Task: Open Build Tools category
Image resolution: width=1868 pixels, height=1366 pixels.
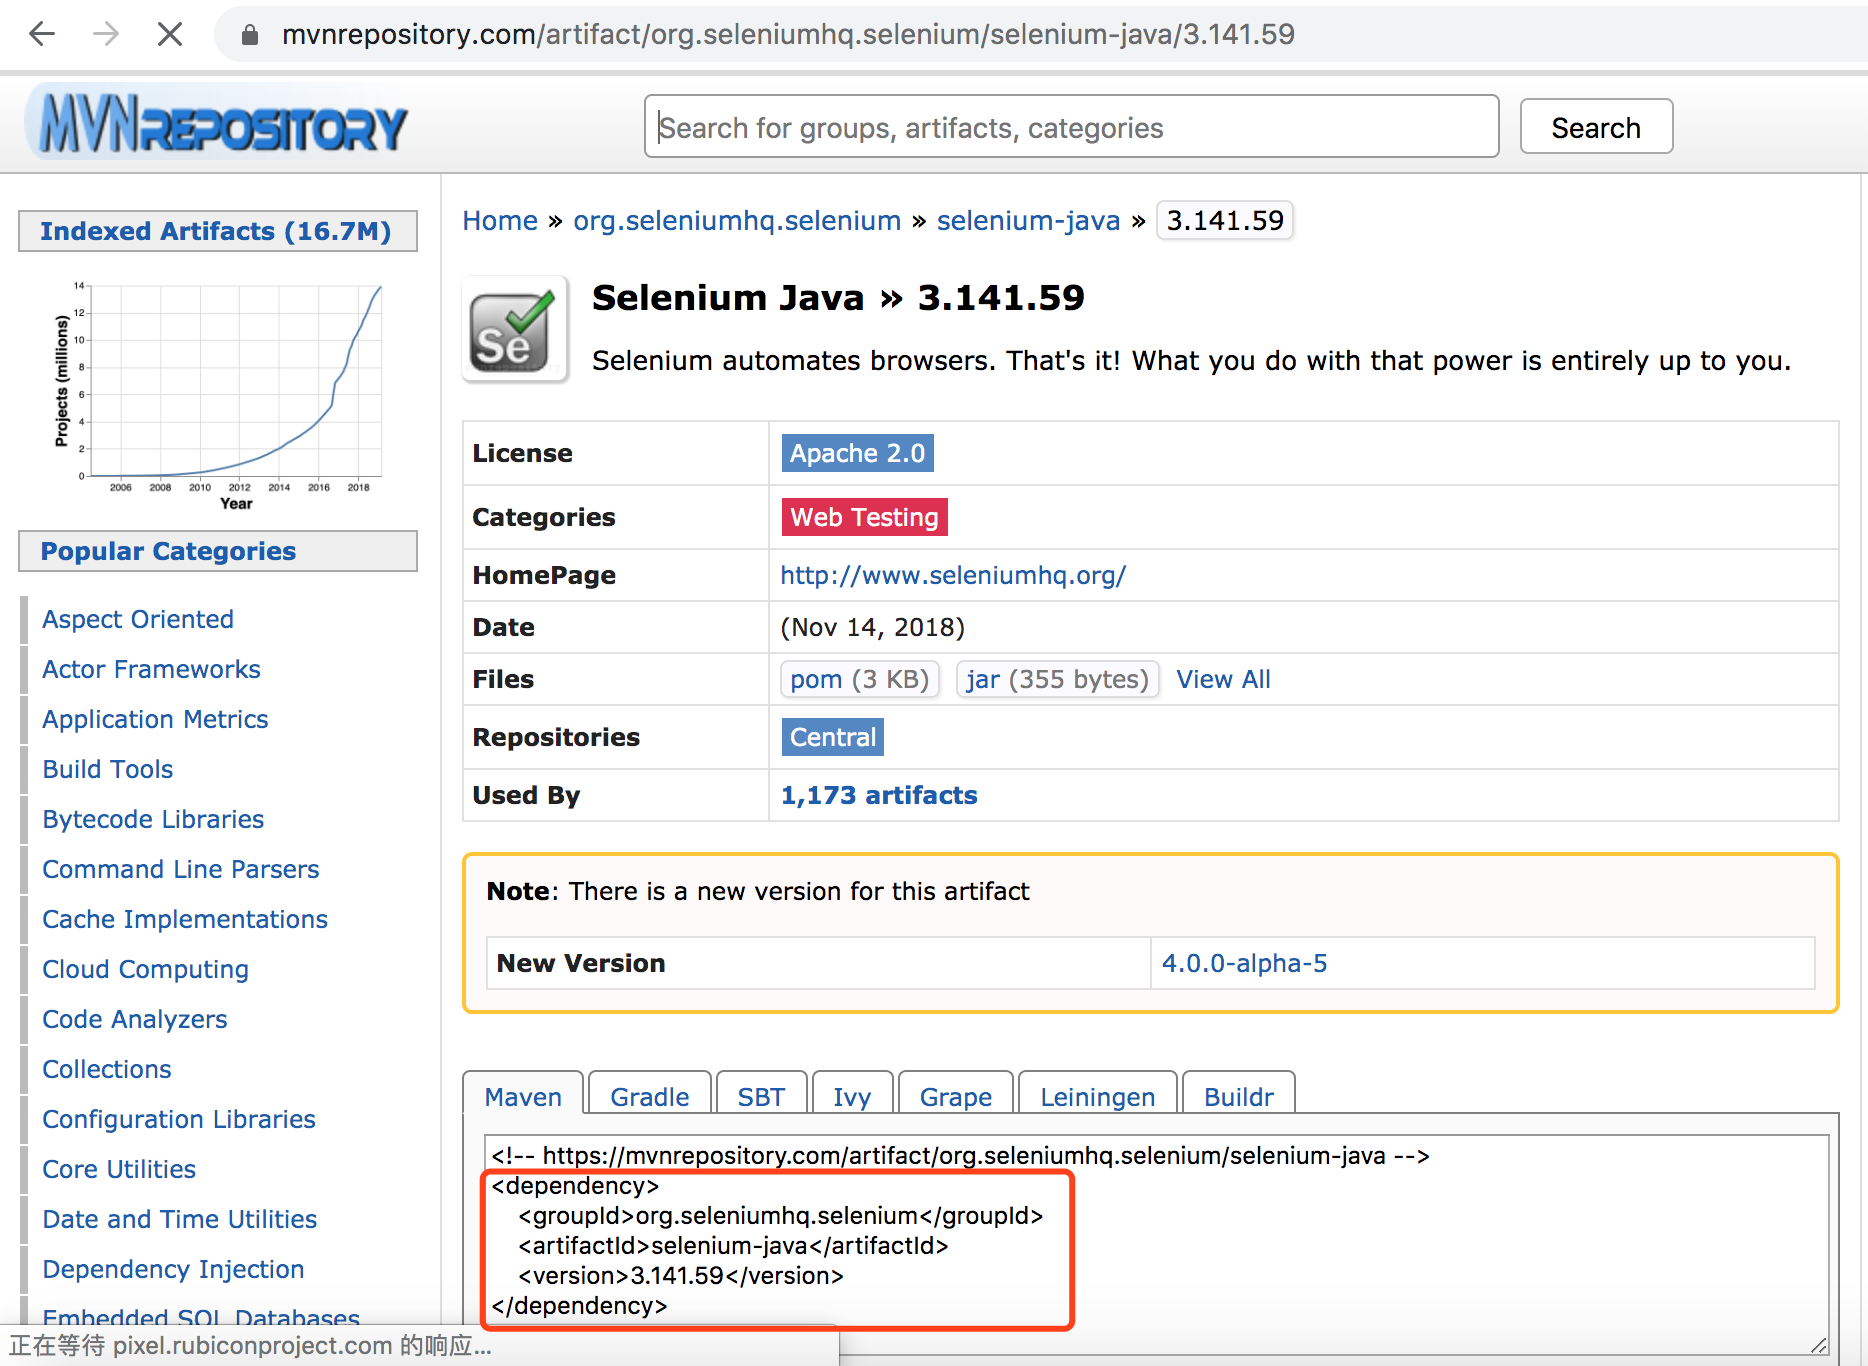Action: point(108,769)
